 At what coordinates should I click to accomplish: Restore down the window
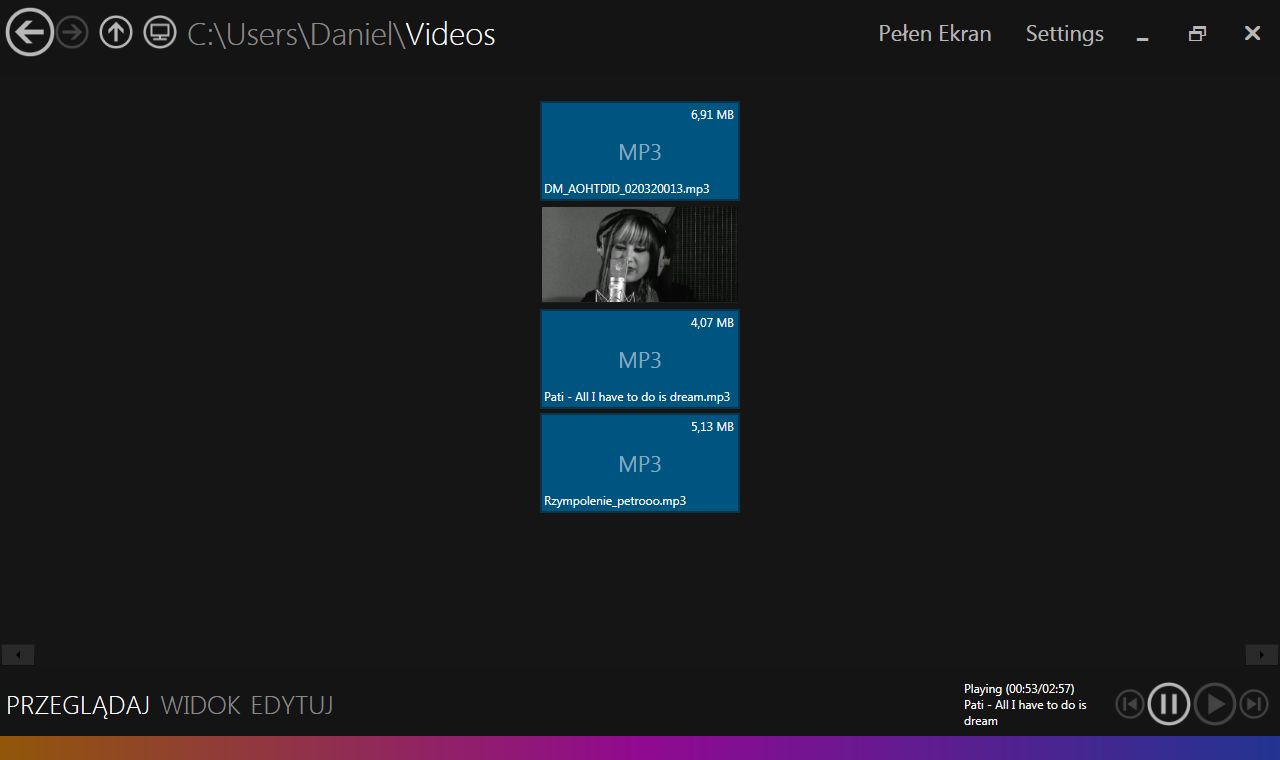pos(1197,34)
